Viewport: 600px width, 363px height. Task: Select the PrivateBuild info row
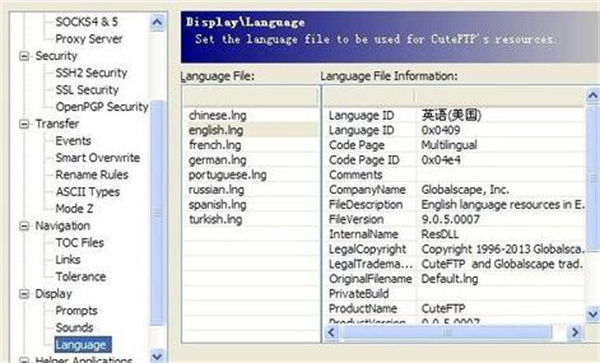click(455, 294)
